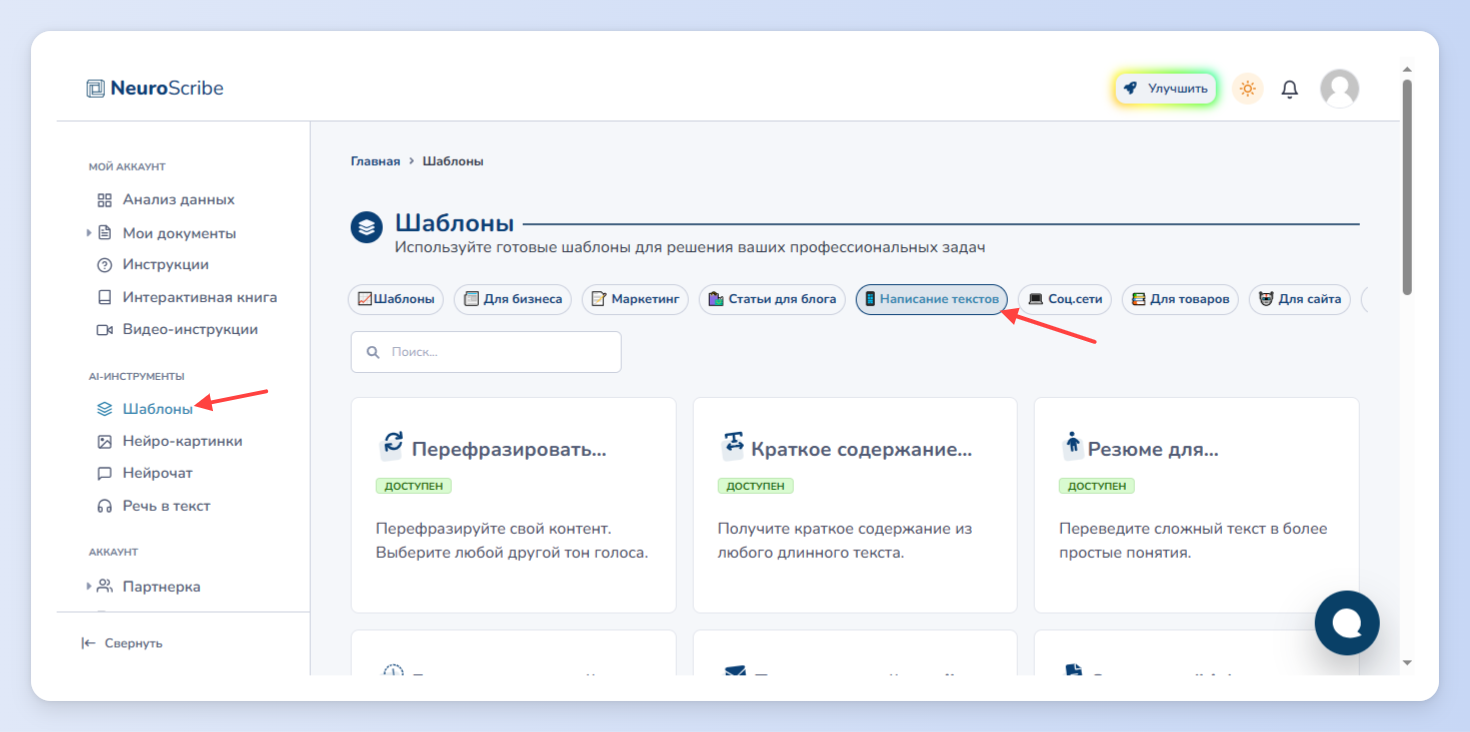
Task: Click the Шаблоны layers icon in sidebar
Action: coord(104,409)
